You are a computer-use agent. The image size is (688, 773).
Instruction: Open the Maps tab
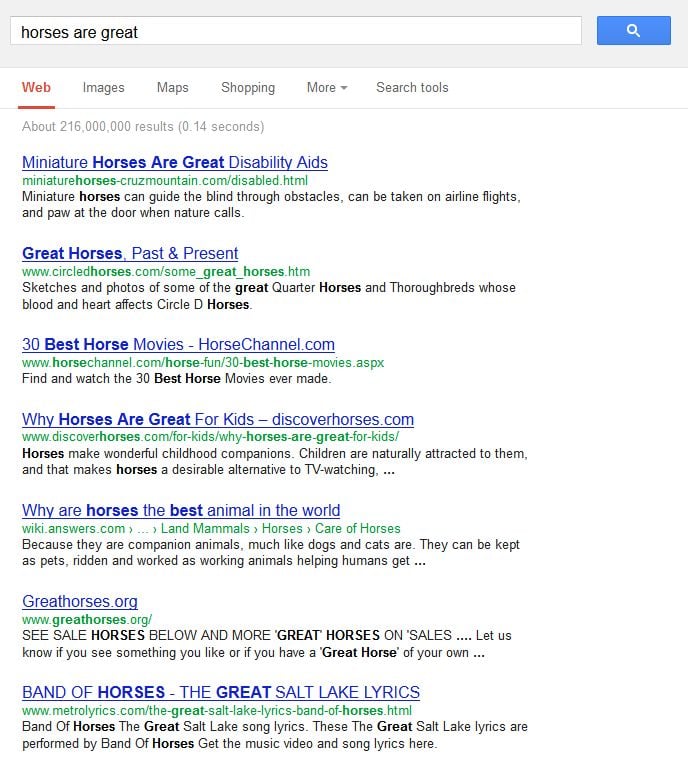click(x=172, y=88)
